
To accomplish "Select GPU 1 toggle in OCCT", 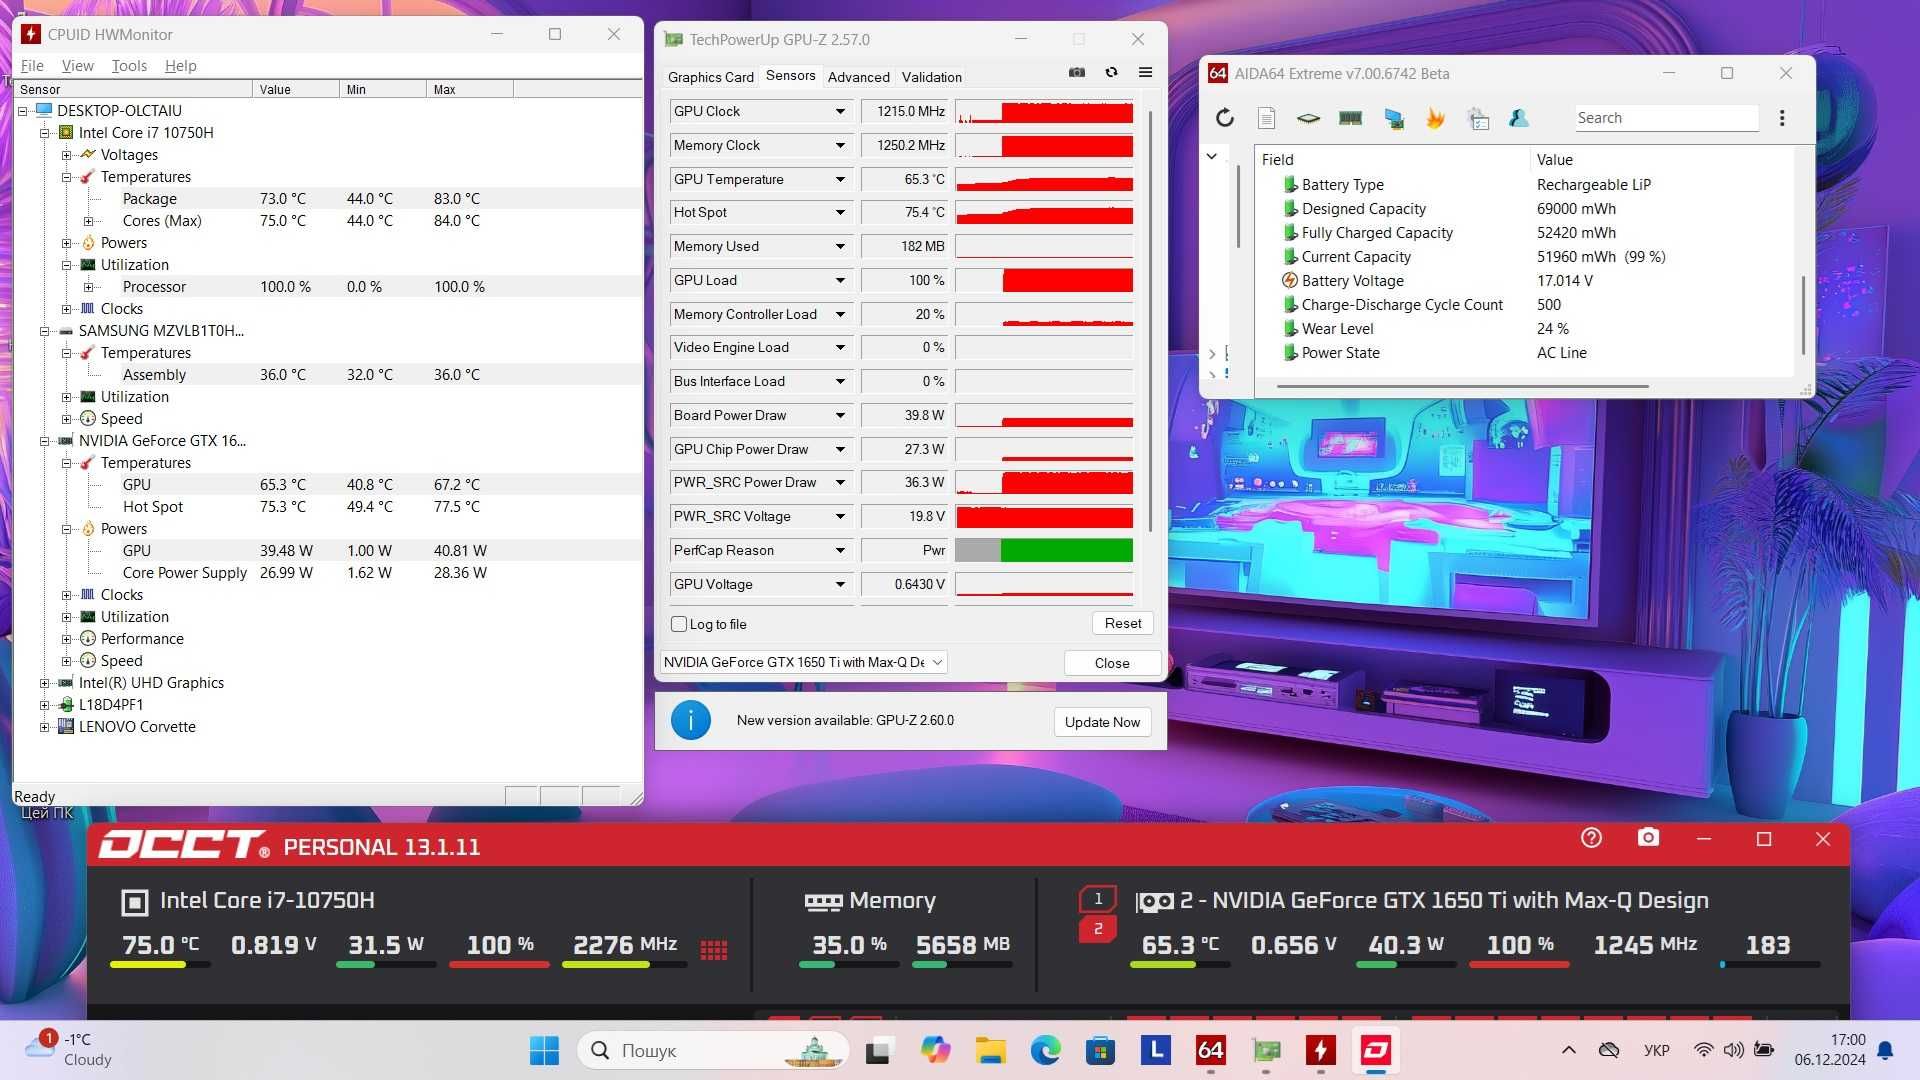I will [1097, 898].
